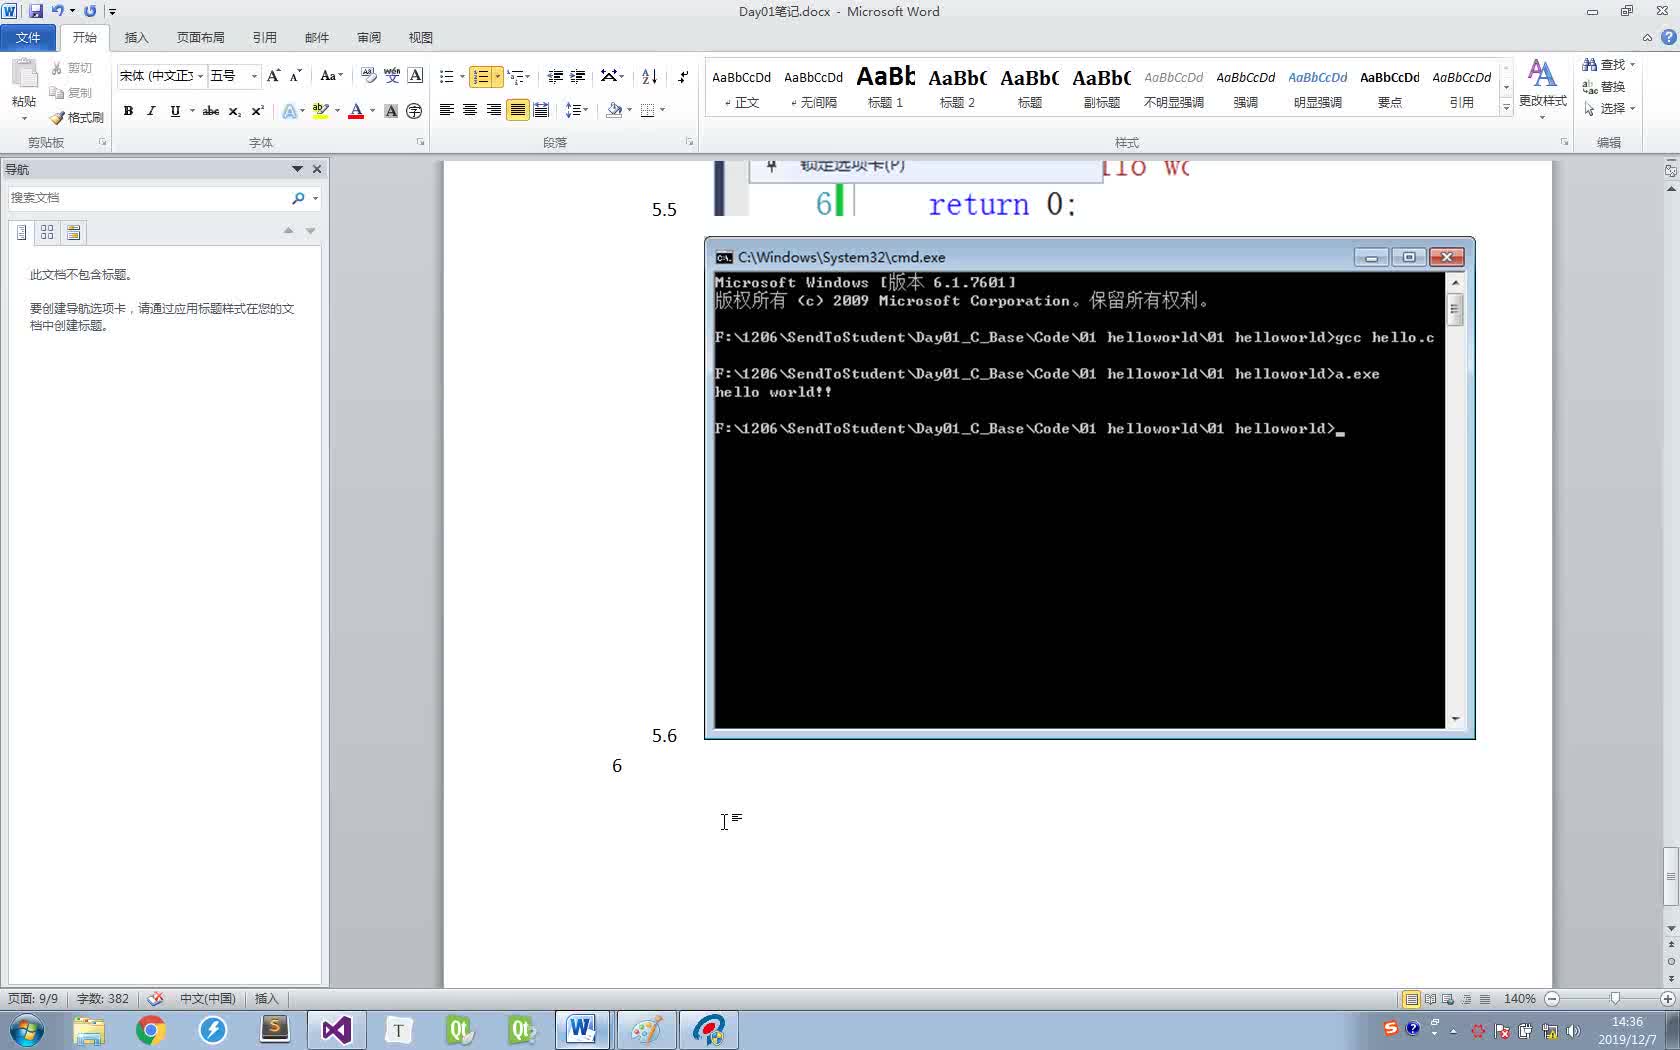
Task: Click the text highlight color button
Action: pyautogui.click(x=320, y=111)
